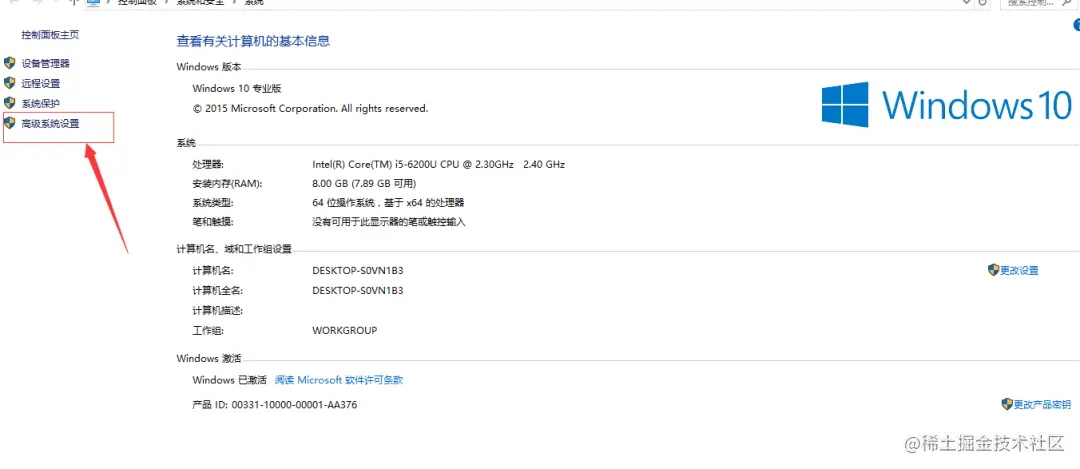Viewport: 1080px width, 469px height.
Task: Click the WORKGROUP value
Action: tap(344, 331)
